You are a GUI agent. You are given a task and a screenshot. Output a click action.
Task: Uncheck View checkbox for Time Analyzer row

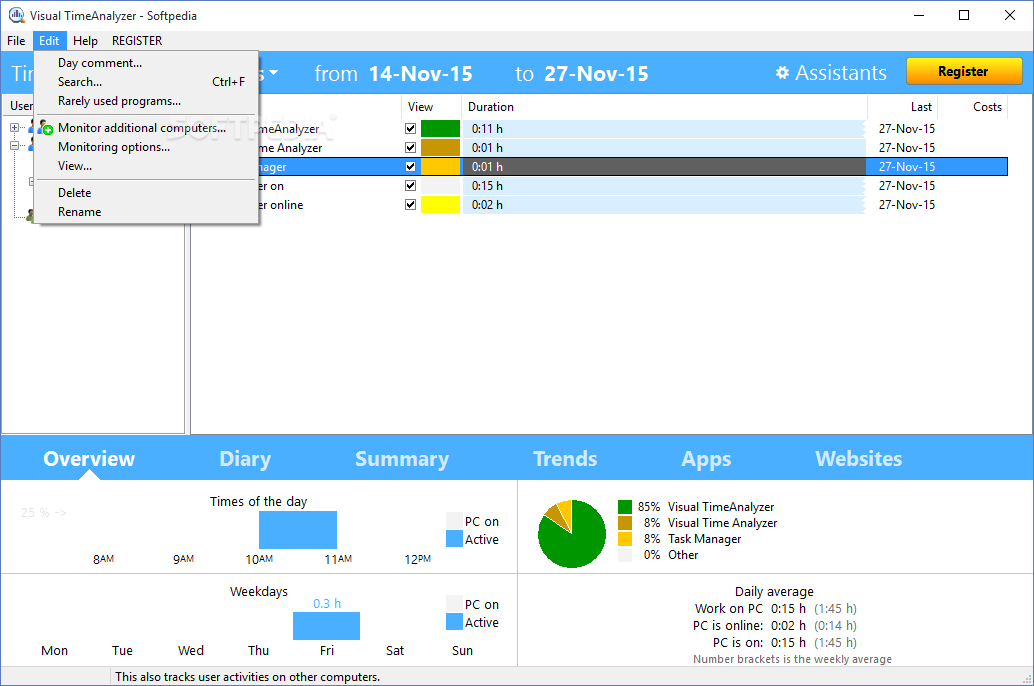[x=410, y=148]
